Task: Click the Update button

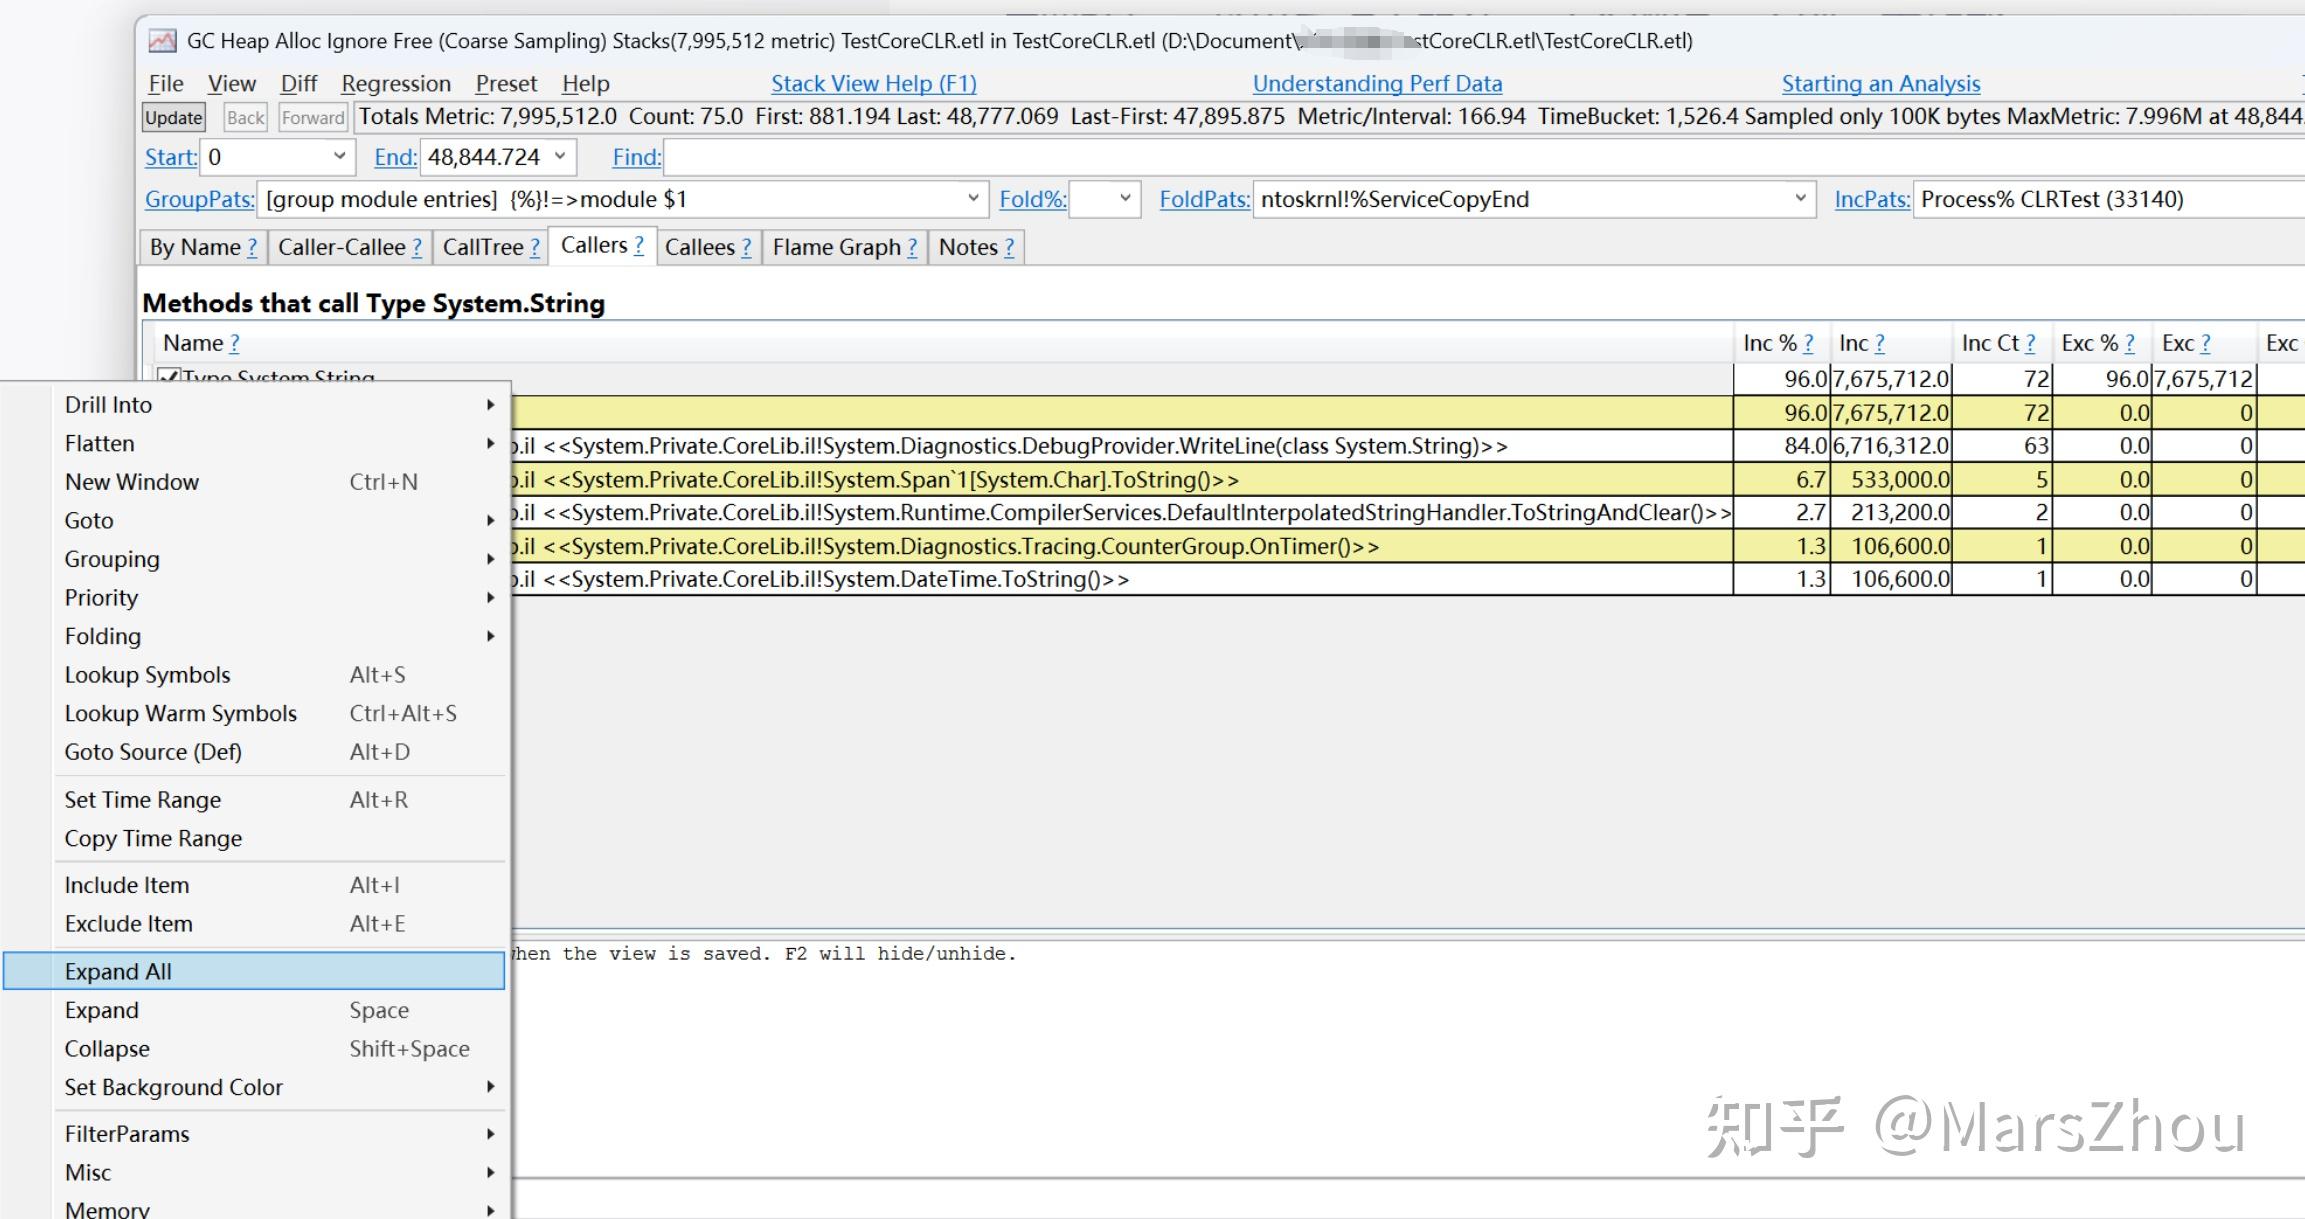Action: tap(172, 117)
